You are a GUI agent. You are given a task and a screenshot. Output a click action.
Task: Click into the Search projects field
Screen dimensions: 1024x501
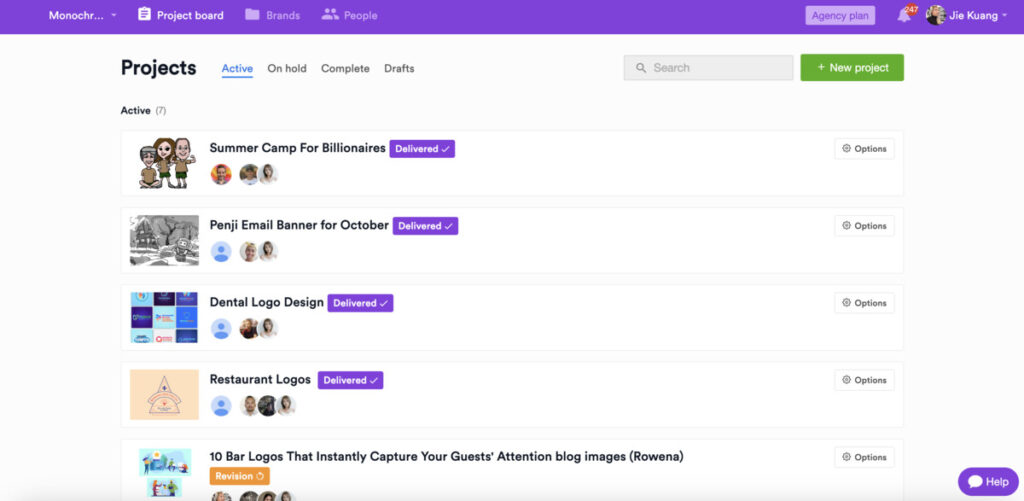click(709, 68)
